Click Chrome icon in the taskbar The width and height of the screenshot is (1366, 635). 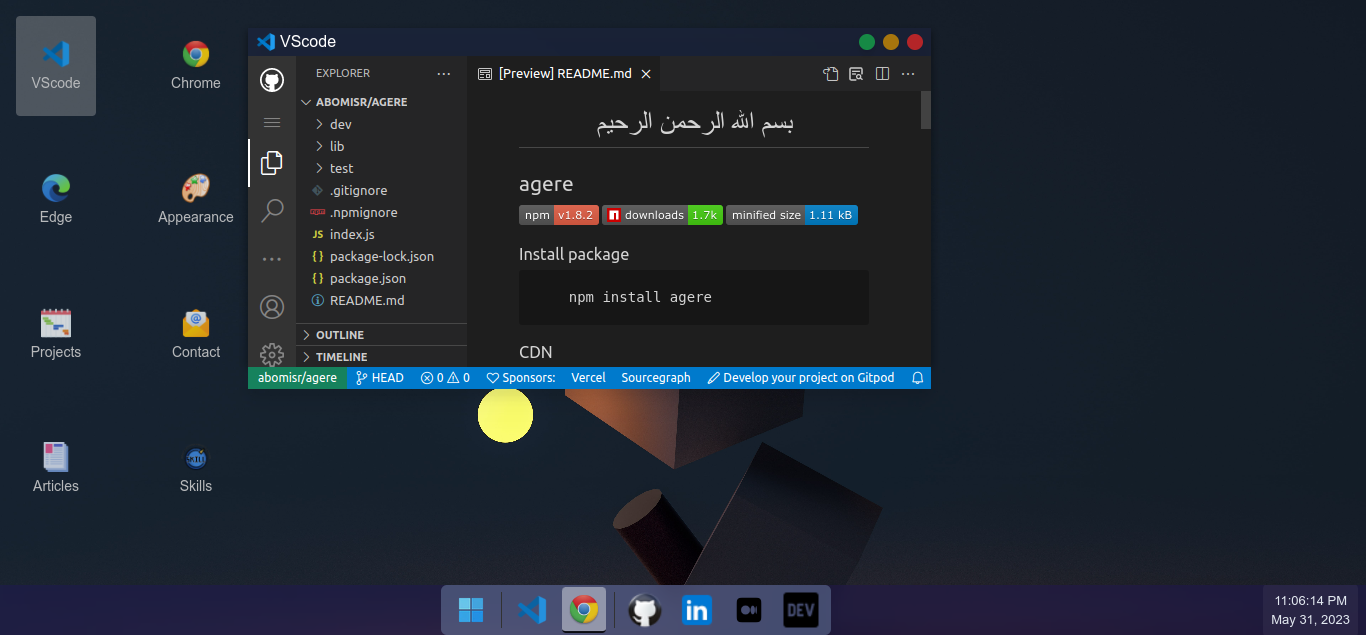[x=584, y=610]
